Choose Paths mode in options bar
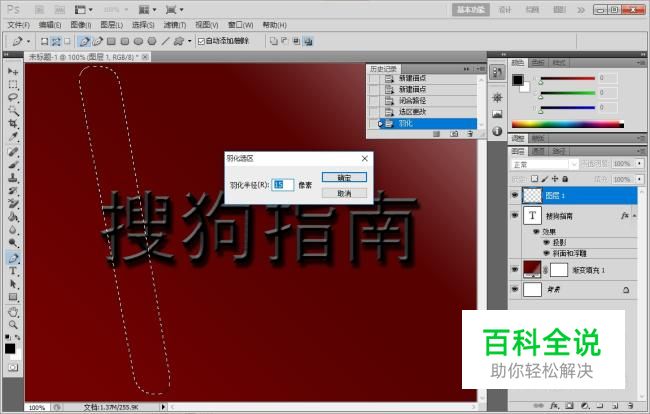This screenshot has height=414, width=650. tap(56, 41)
